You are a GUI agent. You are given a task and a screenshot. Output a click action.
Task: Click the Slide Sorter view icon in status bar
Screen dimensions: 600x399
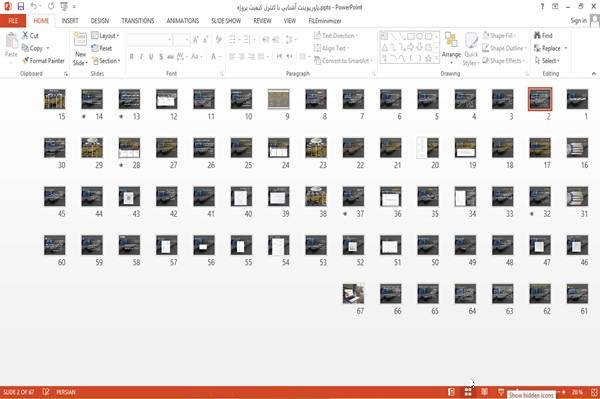(468, 392)
